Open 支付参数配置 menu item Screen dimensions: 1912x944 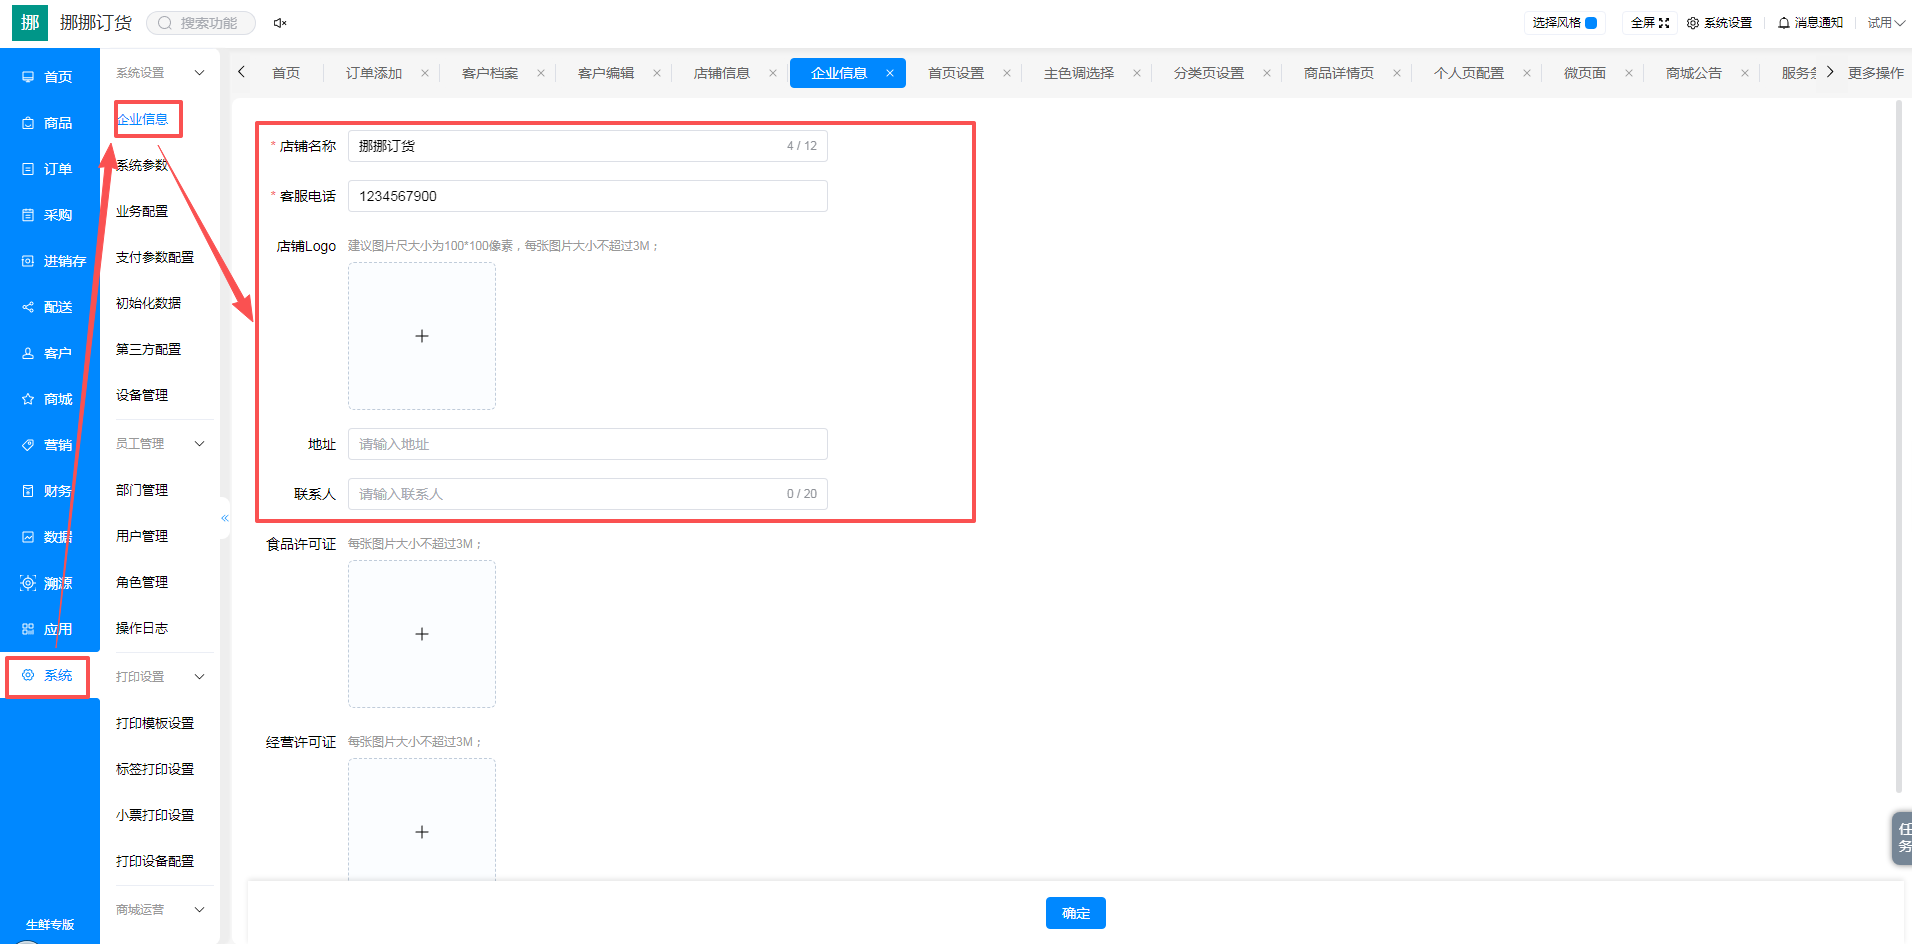tap(155, 257)
